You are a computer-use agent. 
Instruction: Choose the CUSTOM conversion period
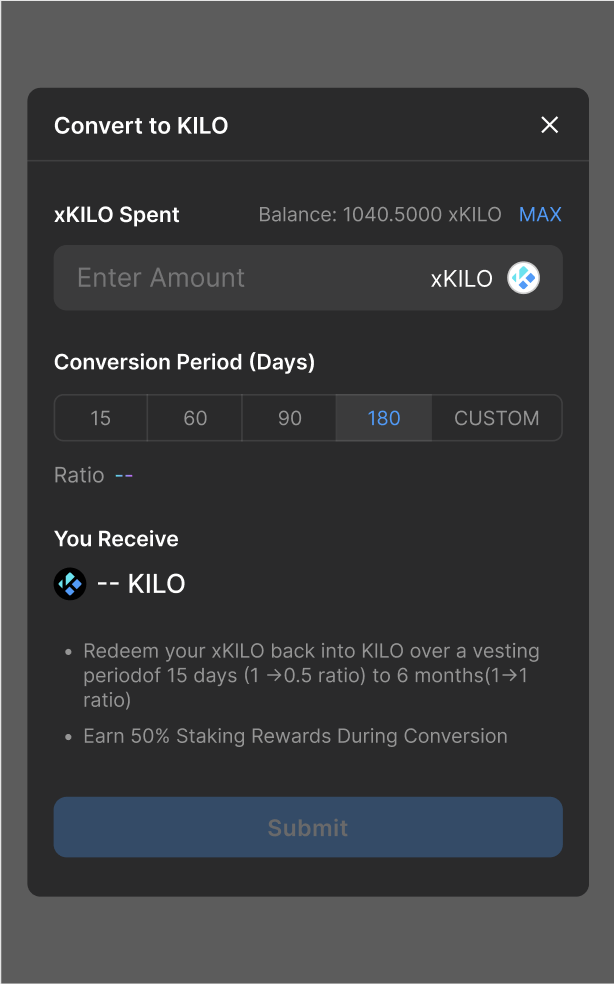496,418
